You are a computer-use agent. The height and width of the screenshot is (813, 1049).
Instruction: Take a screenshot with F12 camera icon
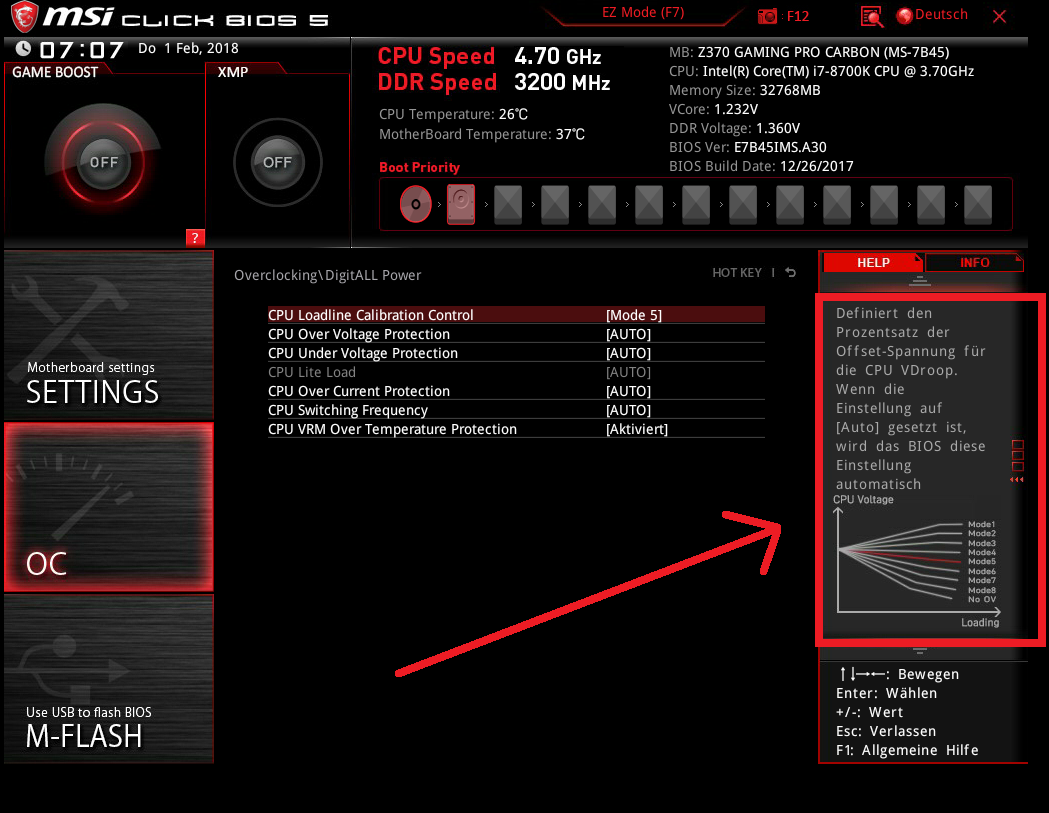coord(767,16)
